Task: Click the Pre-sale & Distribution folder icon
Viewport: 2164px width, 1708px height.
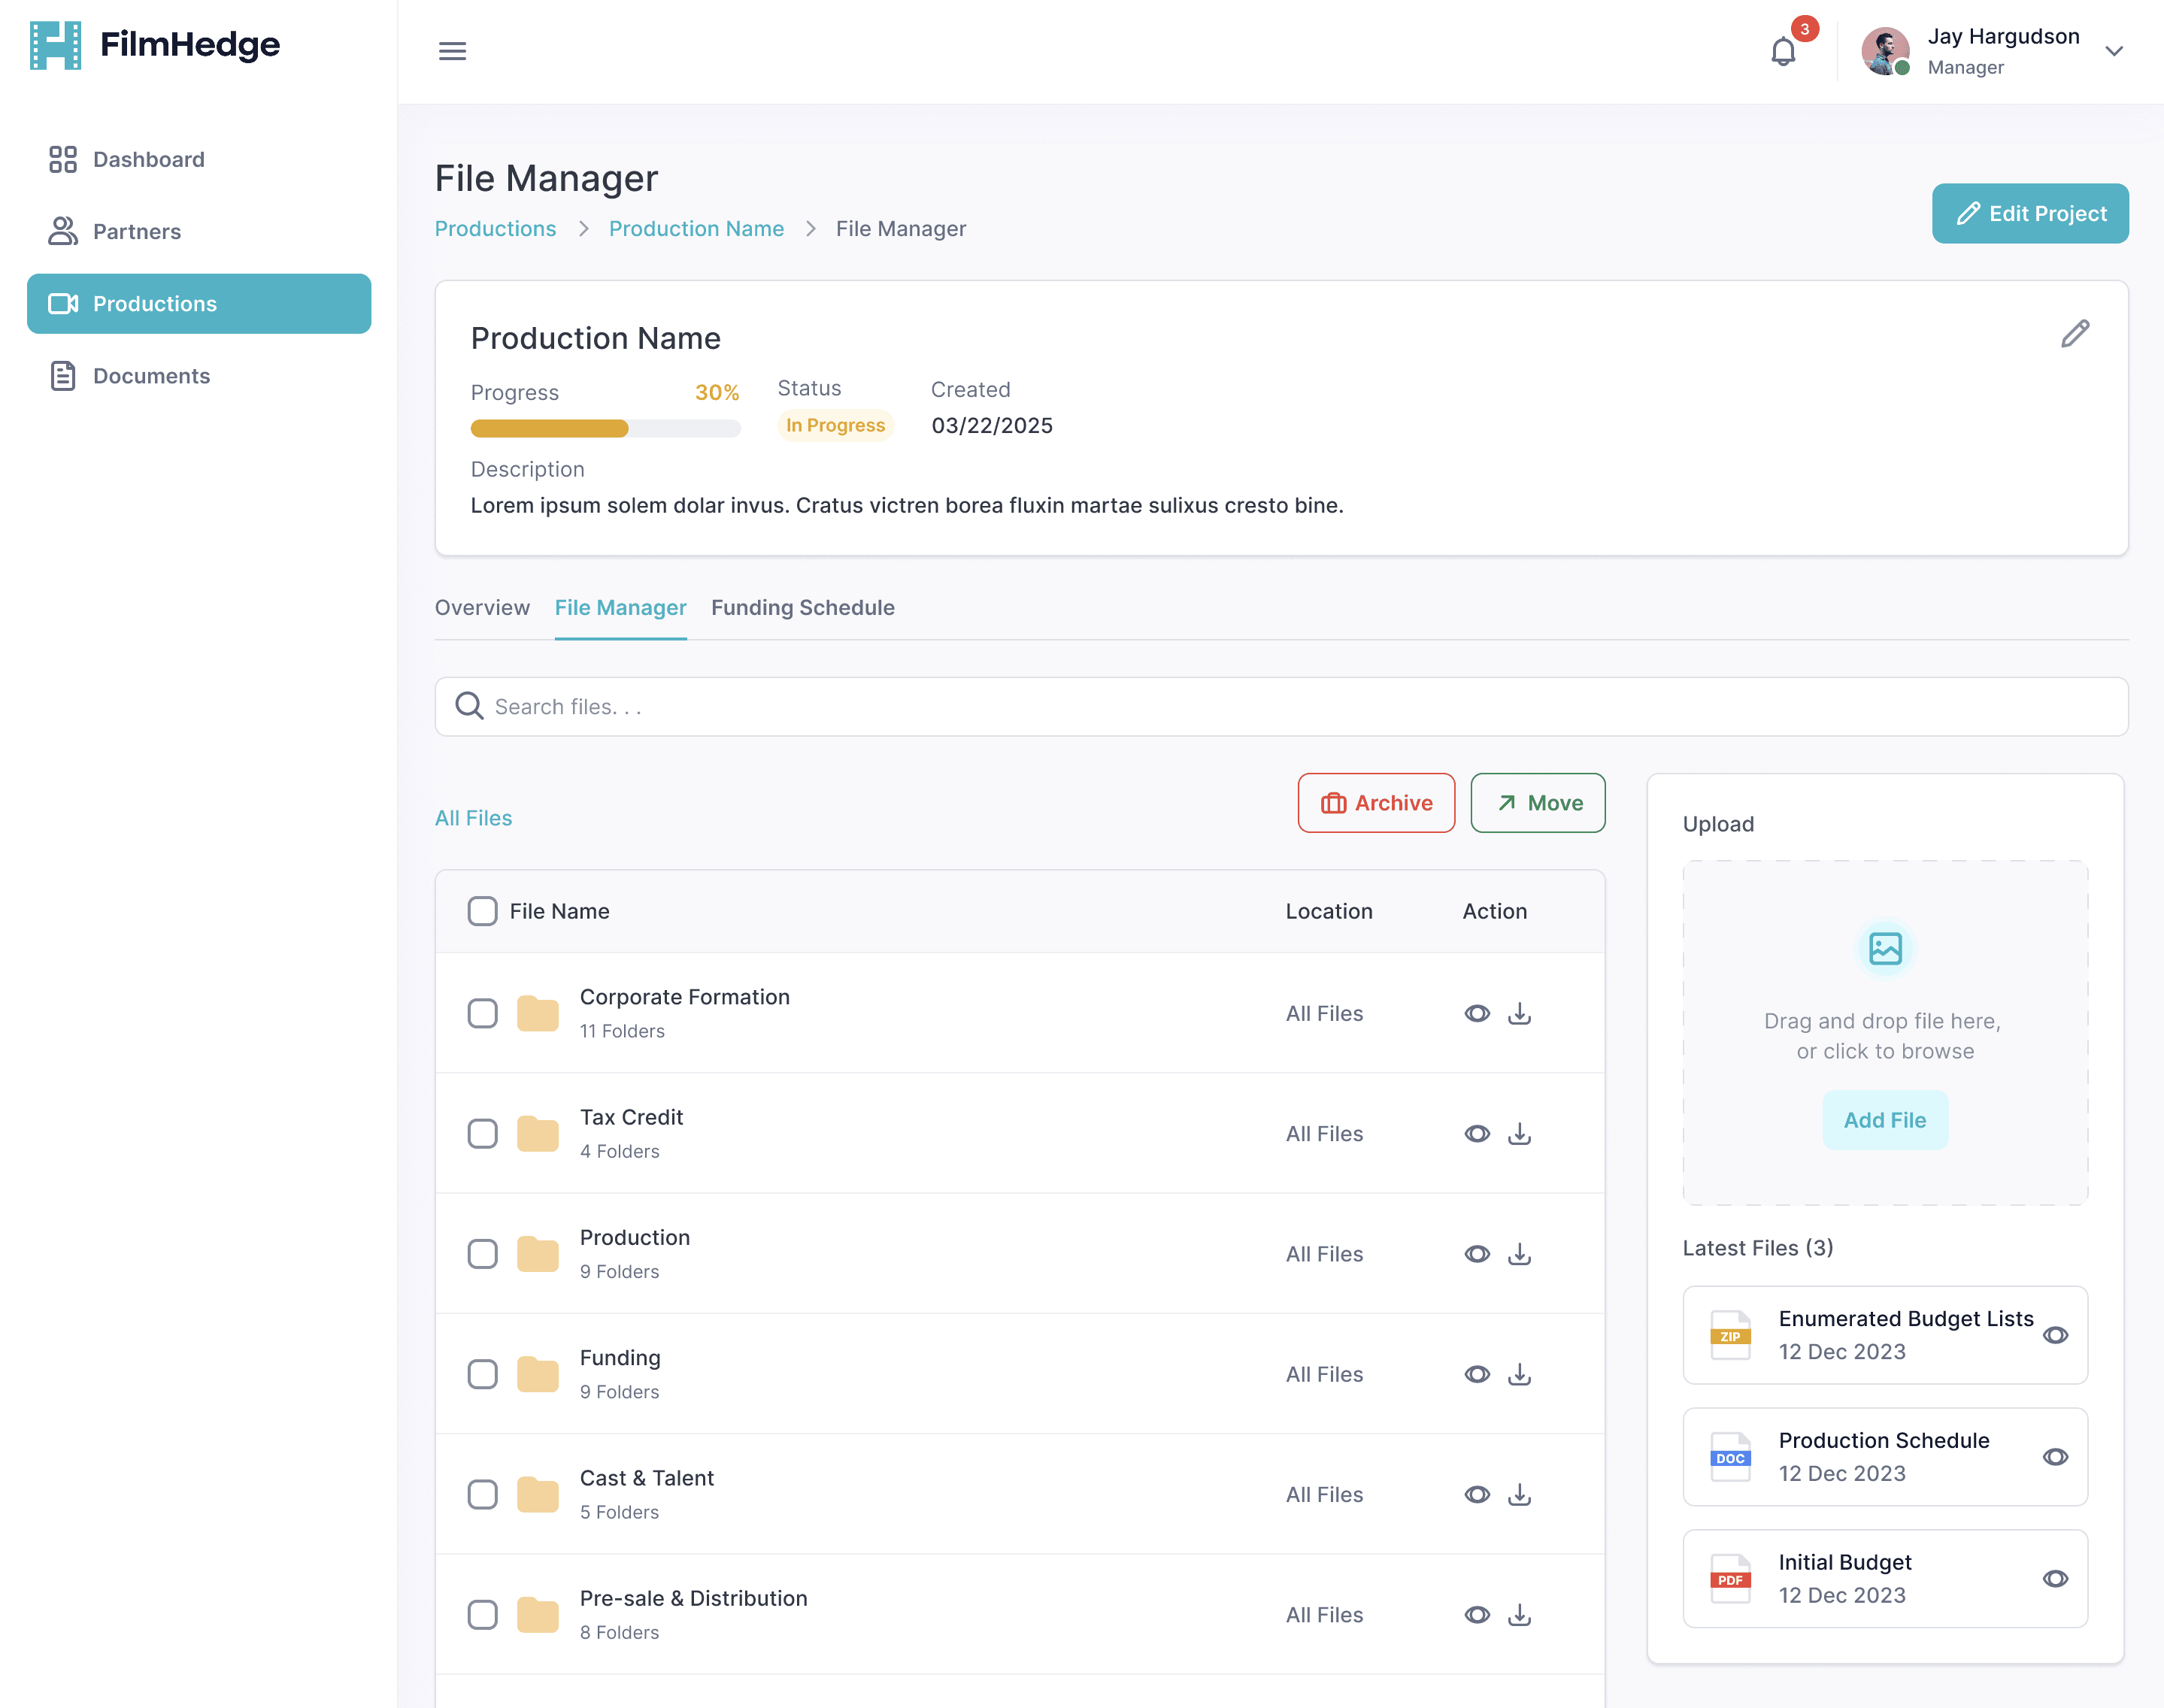Action: (x=538, y=1614)
